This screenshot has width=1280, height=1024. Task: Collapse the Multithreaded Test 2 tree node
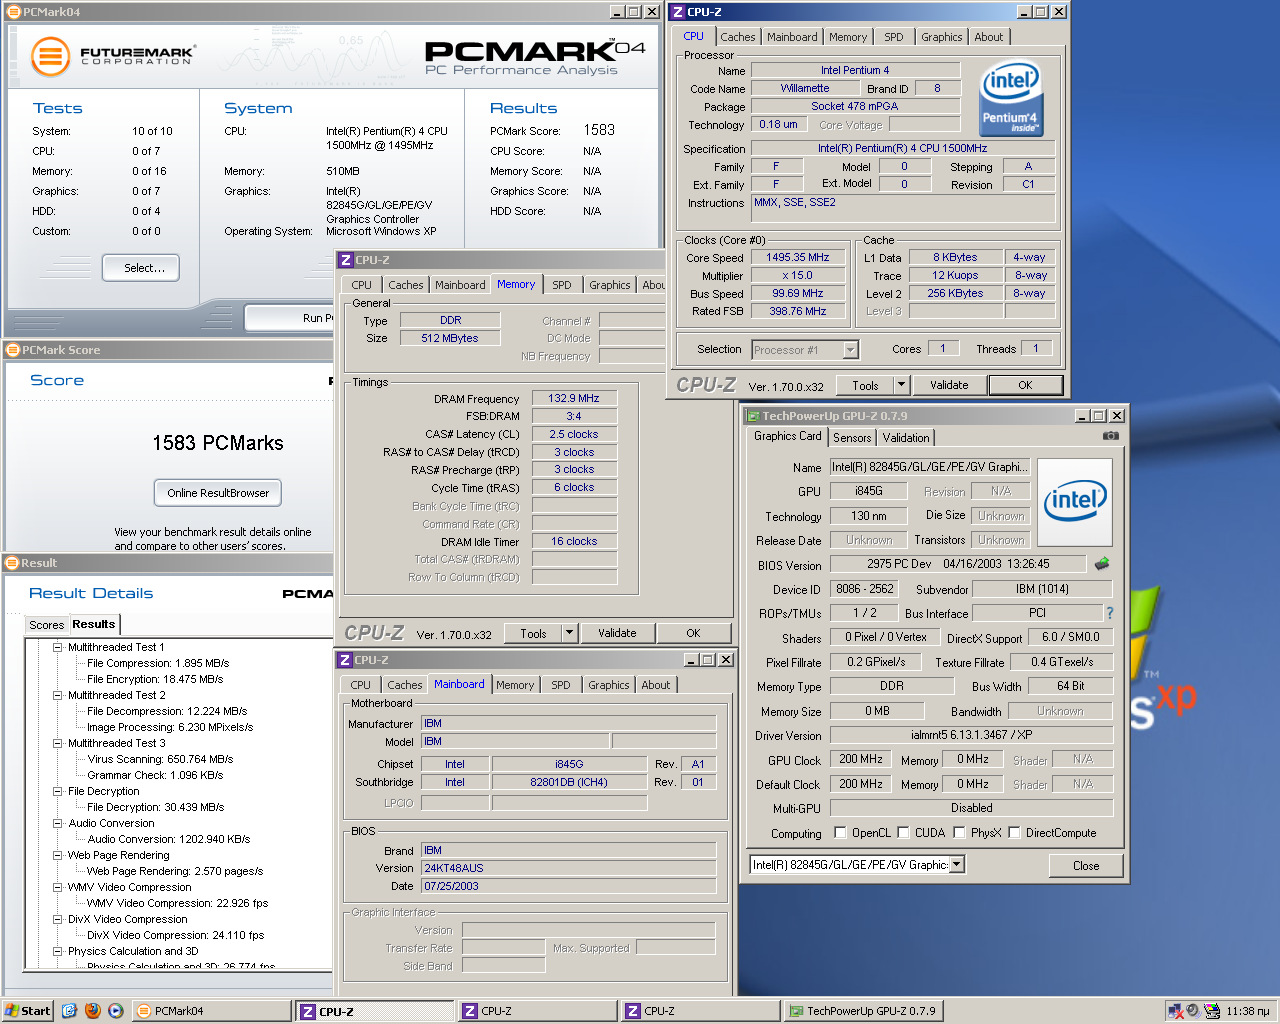[58, 695]
